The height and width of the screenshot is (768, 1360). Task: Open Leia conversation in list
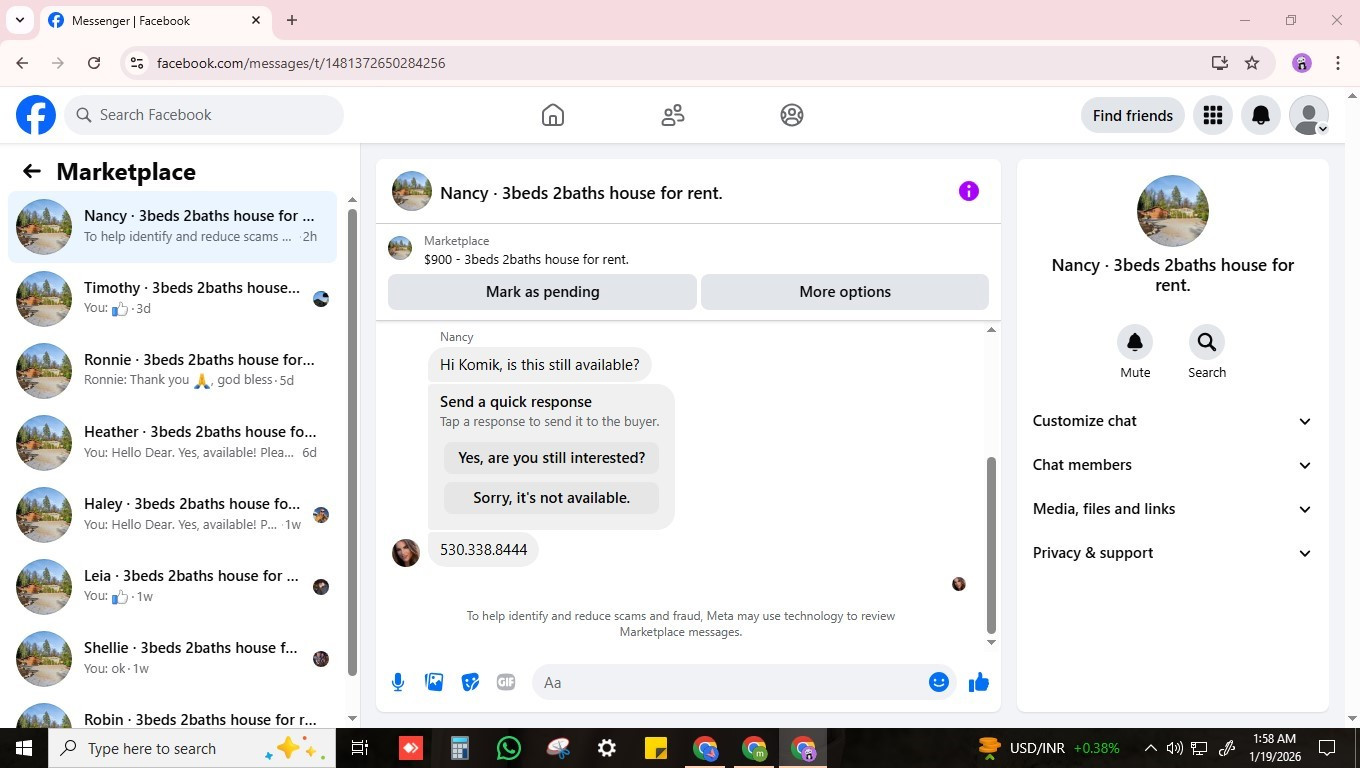(x=172, y=587)
